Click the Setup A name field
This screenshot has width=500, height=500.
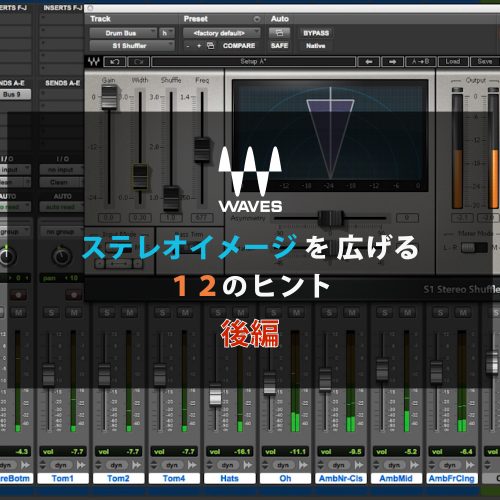tap(254, 62)
